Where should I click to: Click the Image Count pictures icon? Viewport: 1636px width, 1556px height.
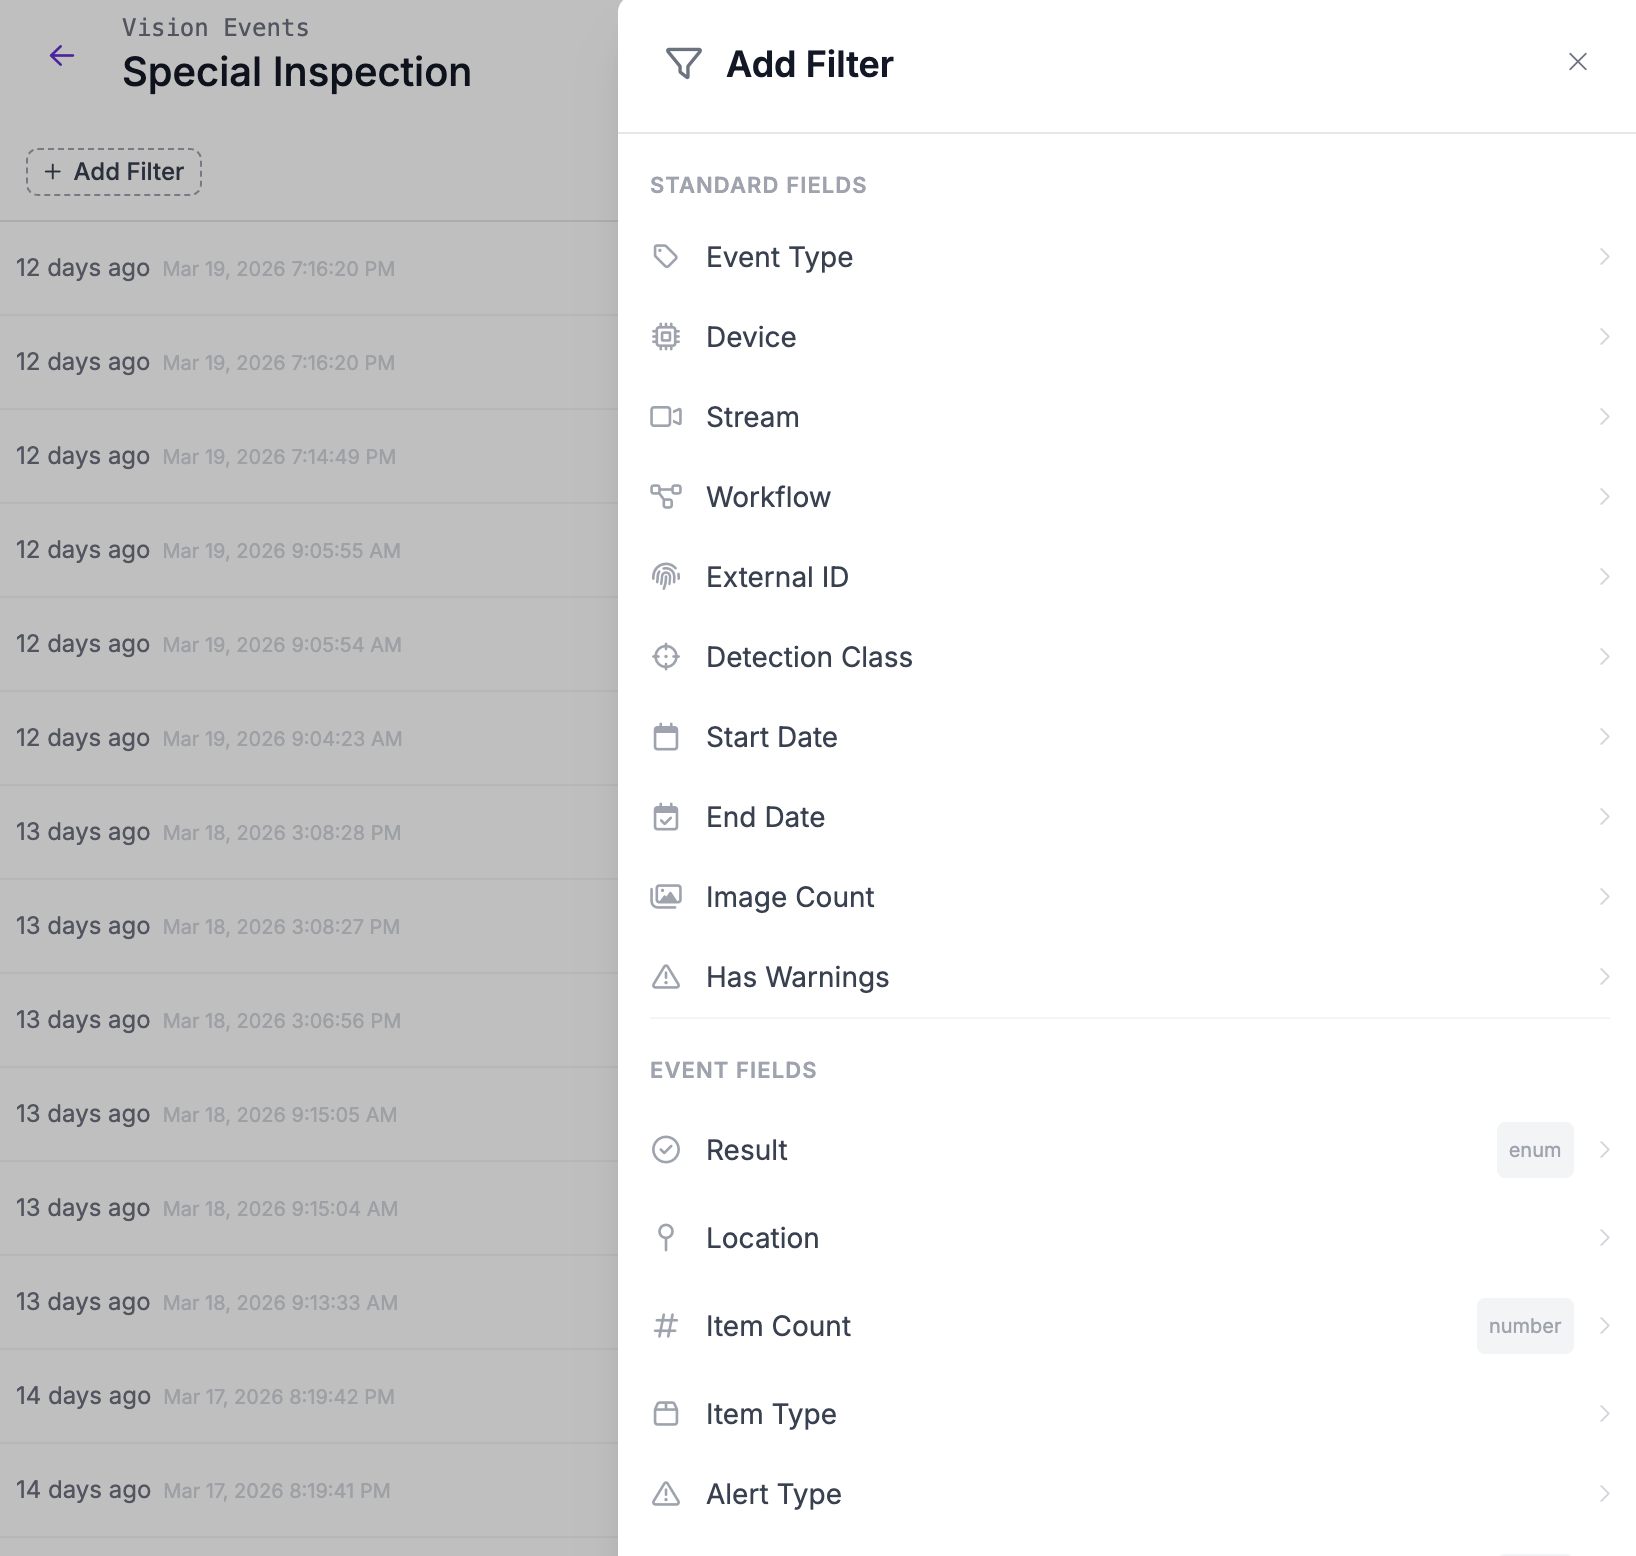(666, 897)
